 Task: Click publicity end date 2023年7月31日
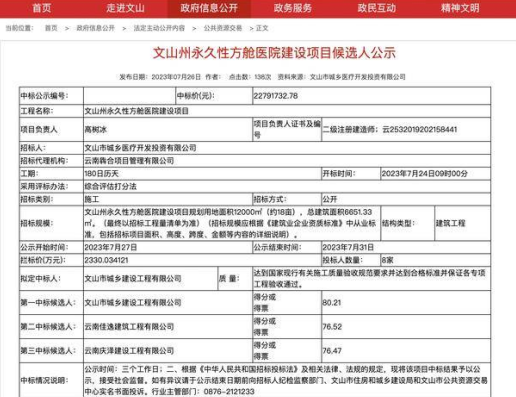348,247
